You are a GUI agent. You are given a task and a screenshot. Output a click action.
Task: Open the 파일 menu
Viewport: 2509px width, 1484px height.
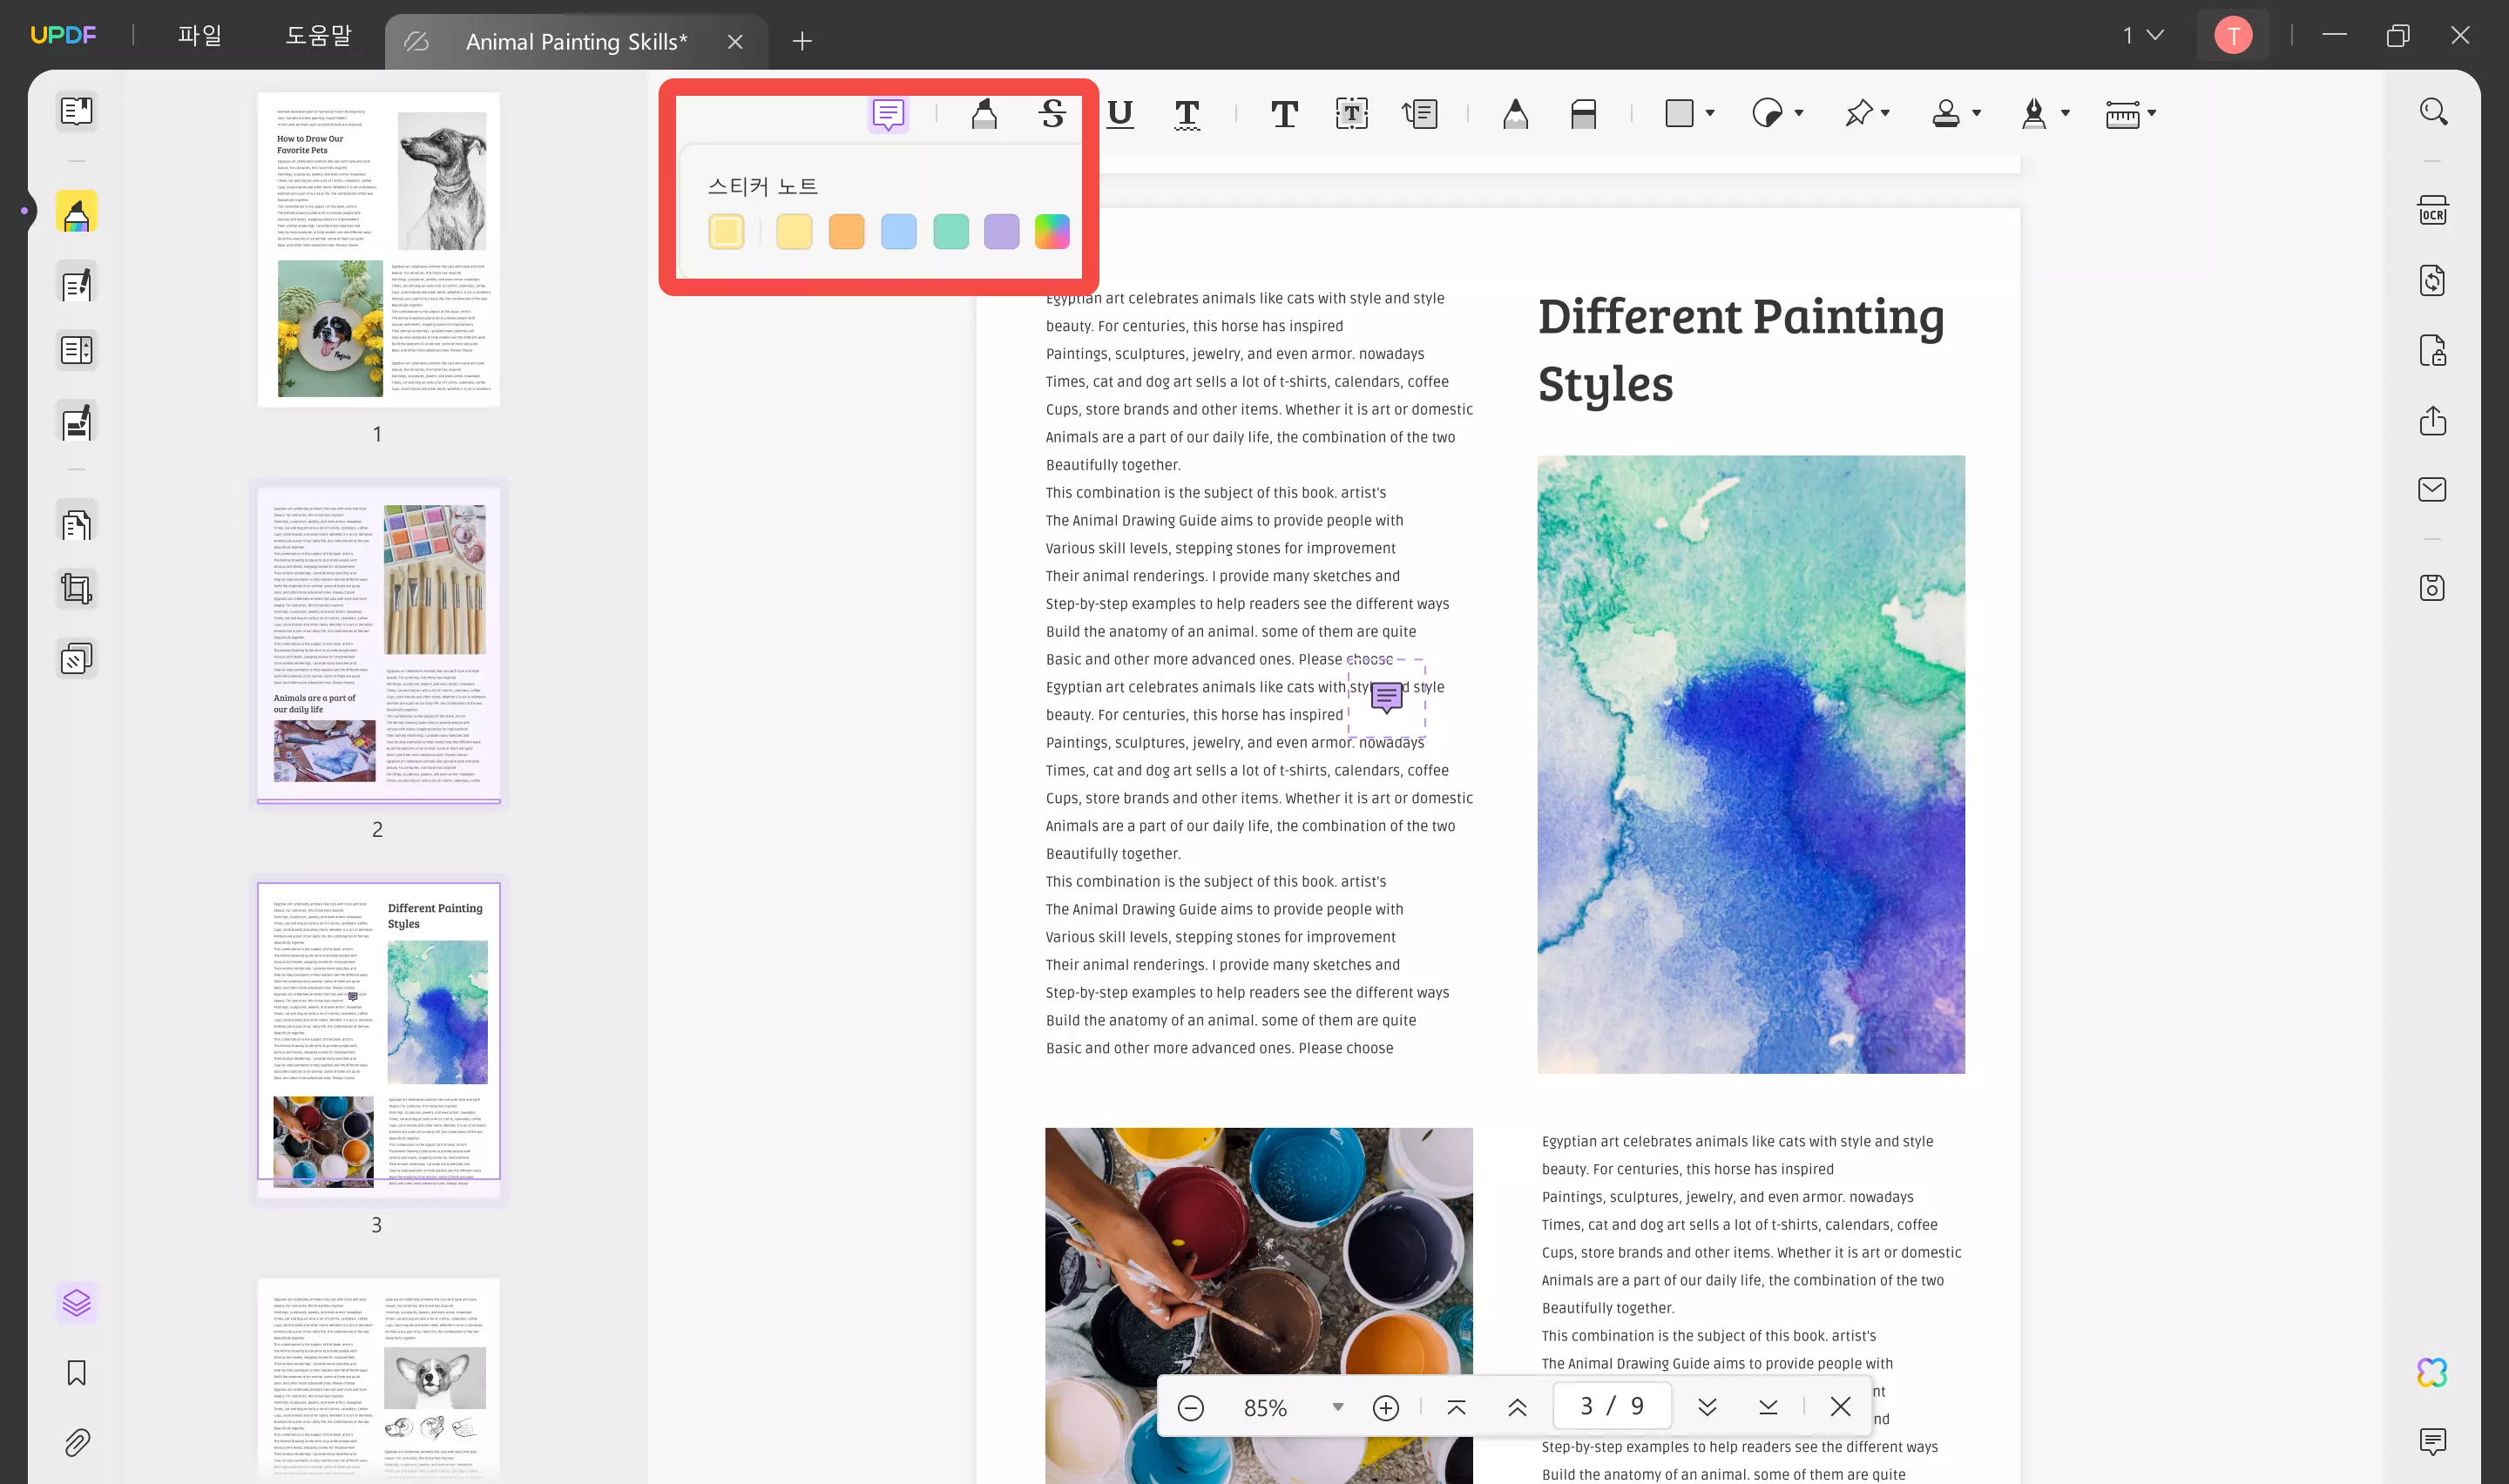click(x=200, y=36)
